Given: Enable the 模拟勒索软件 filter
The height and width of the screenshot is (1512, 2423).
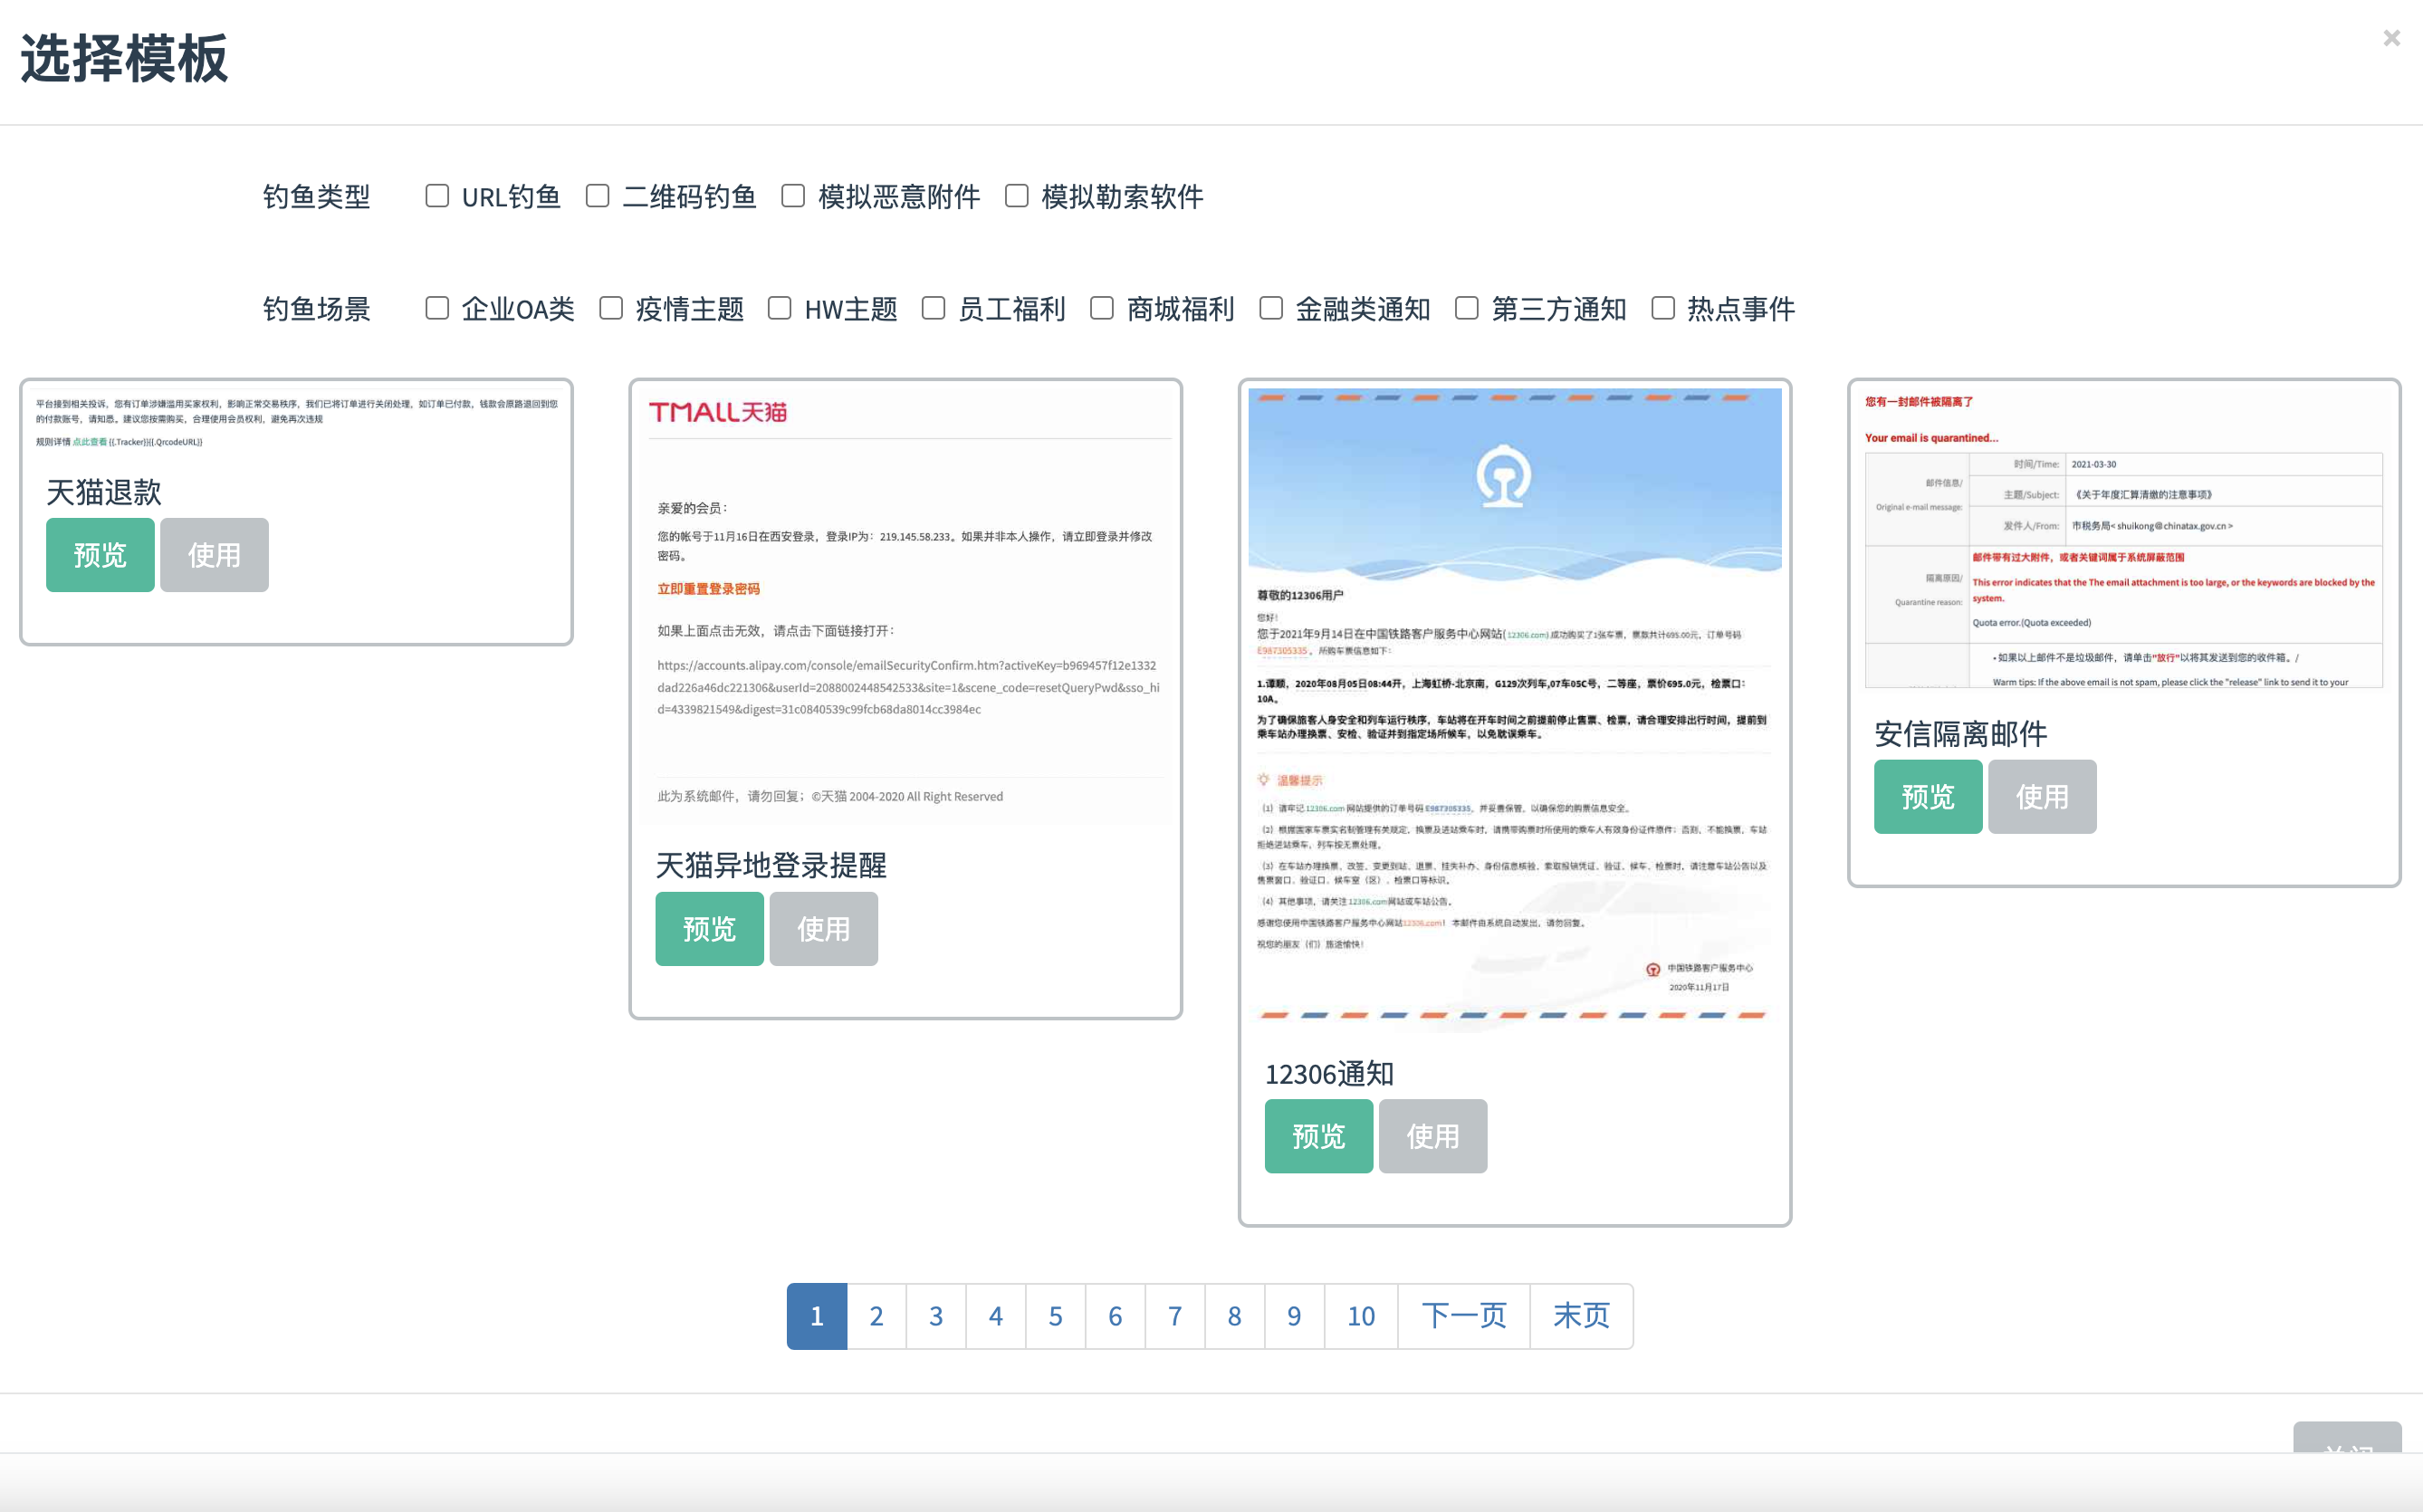Looking at the screenshot, I should click(1017, 195).
